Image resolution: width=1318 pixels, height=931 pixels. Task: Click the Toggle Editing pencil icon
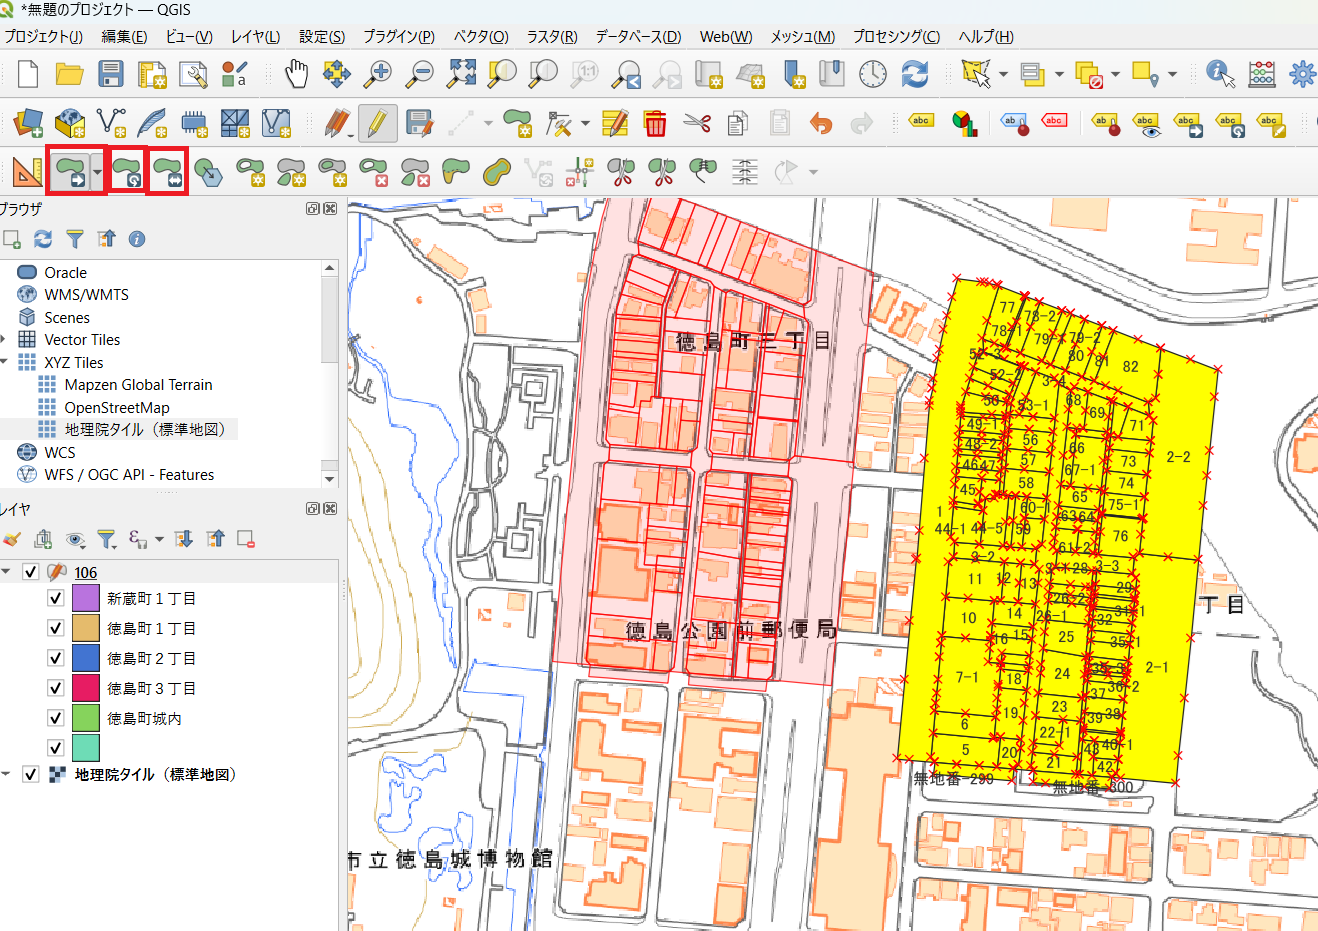[x=377, y=123]
